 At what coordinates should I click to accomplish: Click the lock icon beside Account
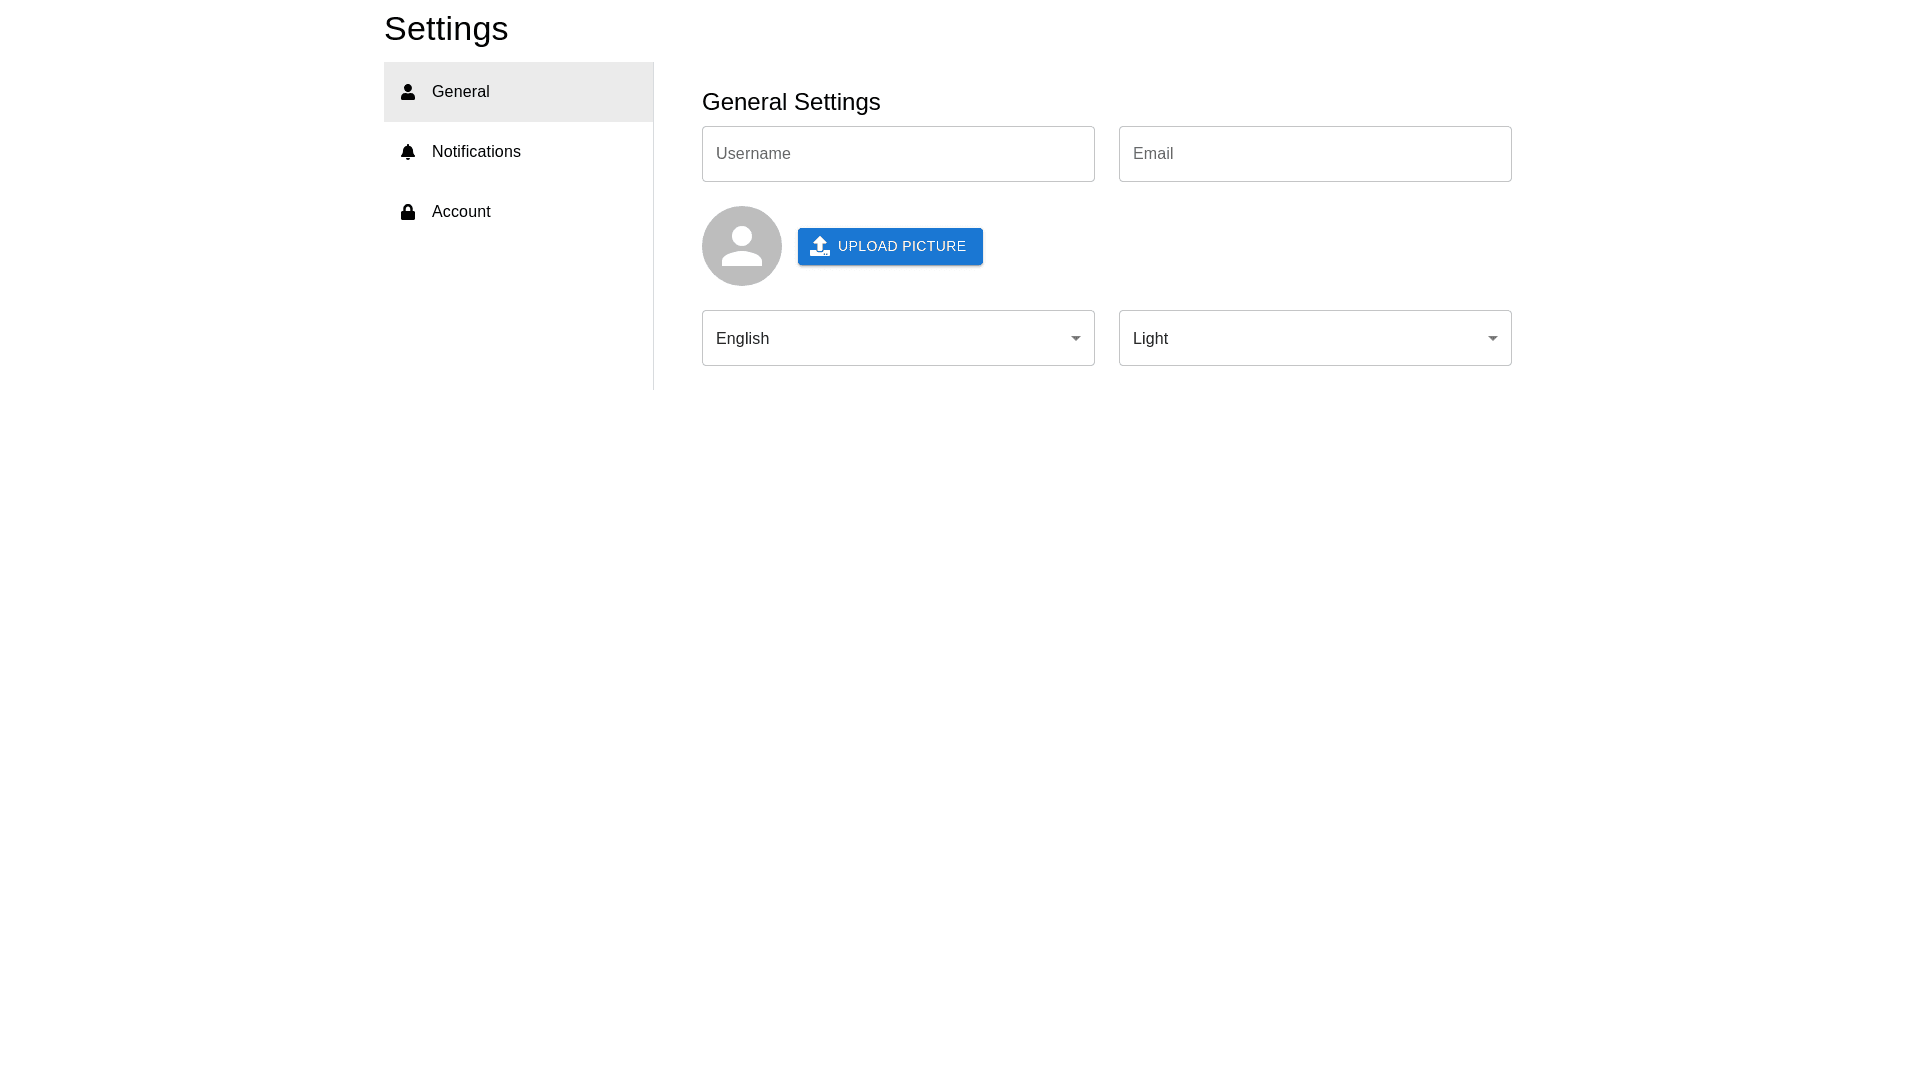408,212
